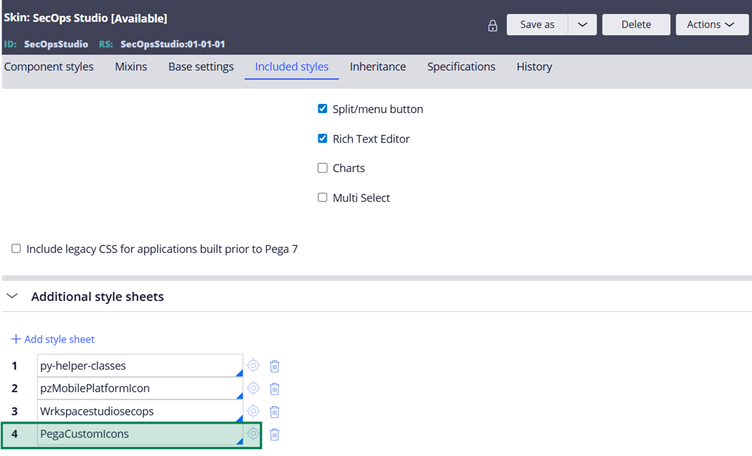Image resolution: width=752 pixels, height=456 pixels.
Task: Open rule icon for pzMobilePlatformIcon row
Action: click(x=253, y=388)
